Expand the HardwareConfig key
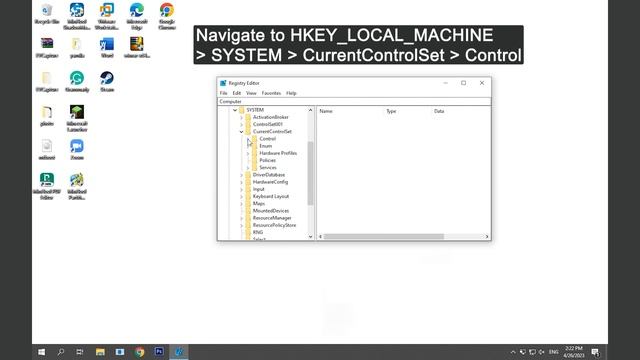640x360 pixels. pyautogui.click(x=241, y=182)
